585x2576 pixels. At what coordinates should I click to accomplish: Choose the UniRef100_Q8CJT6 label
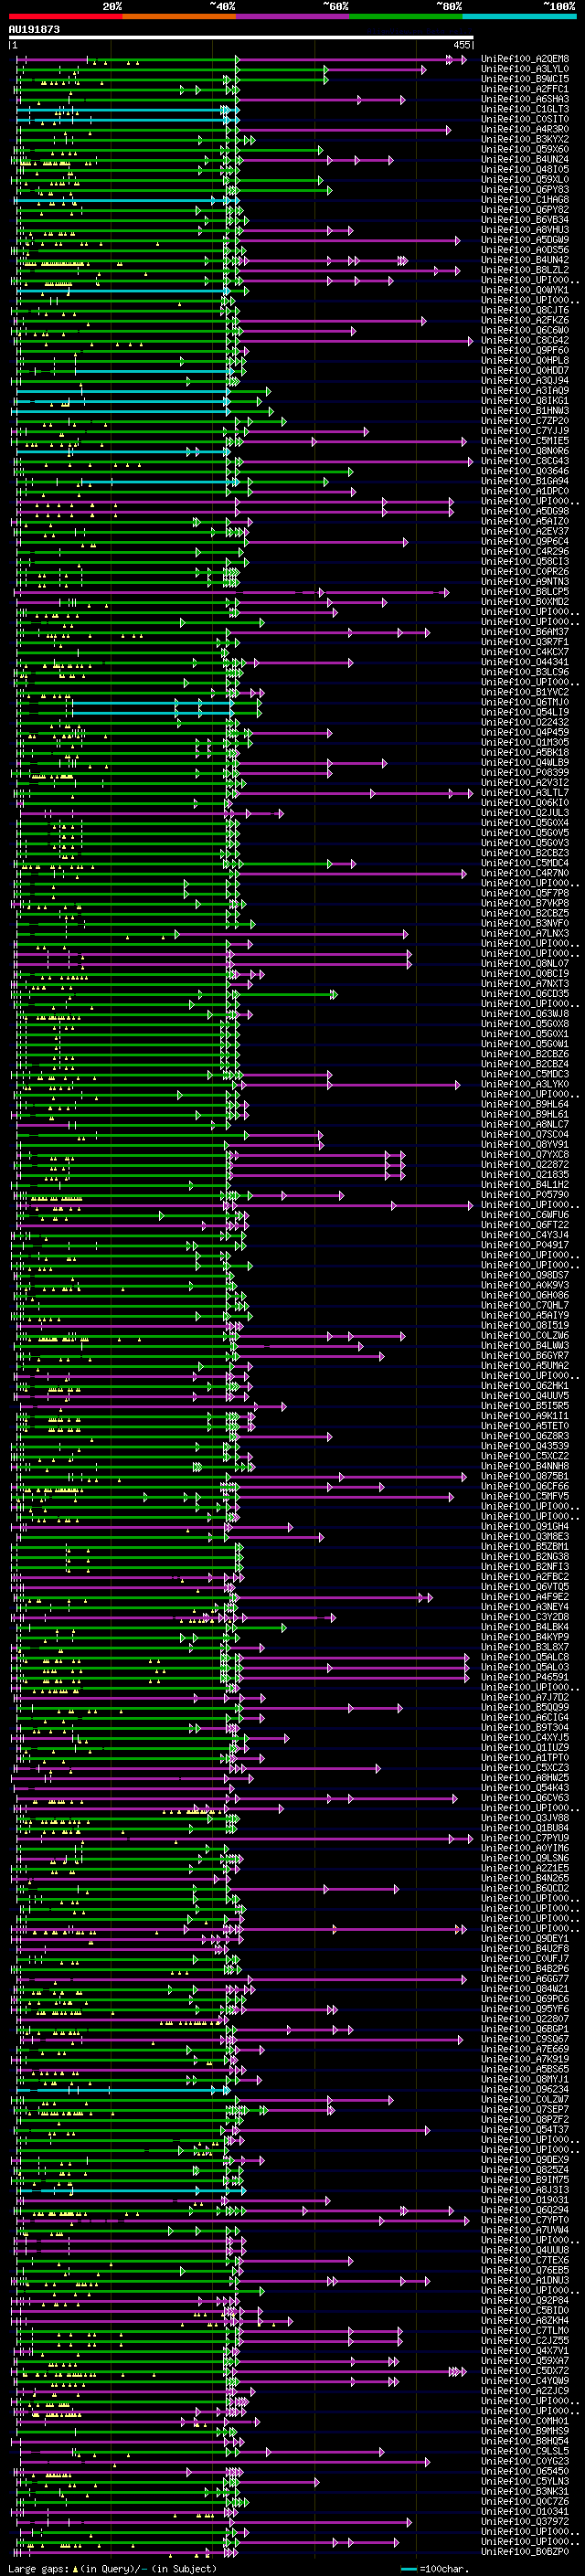[525, 310]
